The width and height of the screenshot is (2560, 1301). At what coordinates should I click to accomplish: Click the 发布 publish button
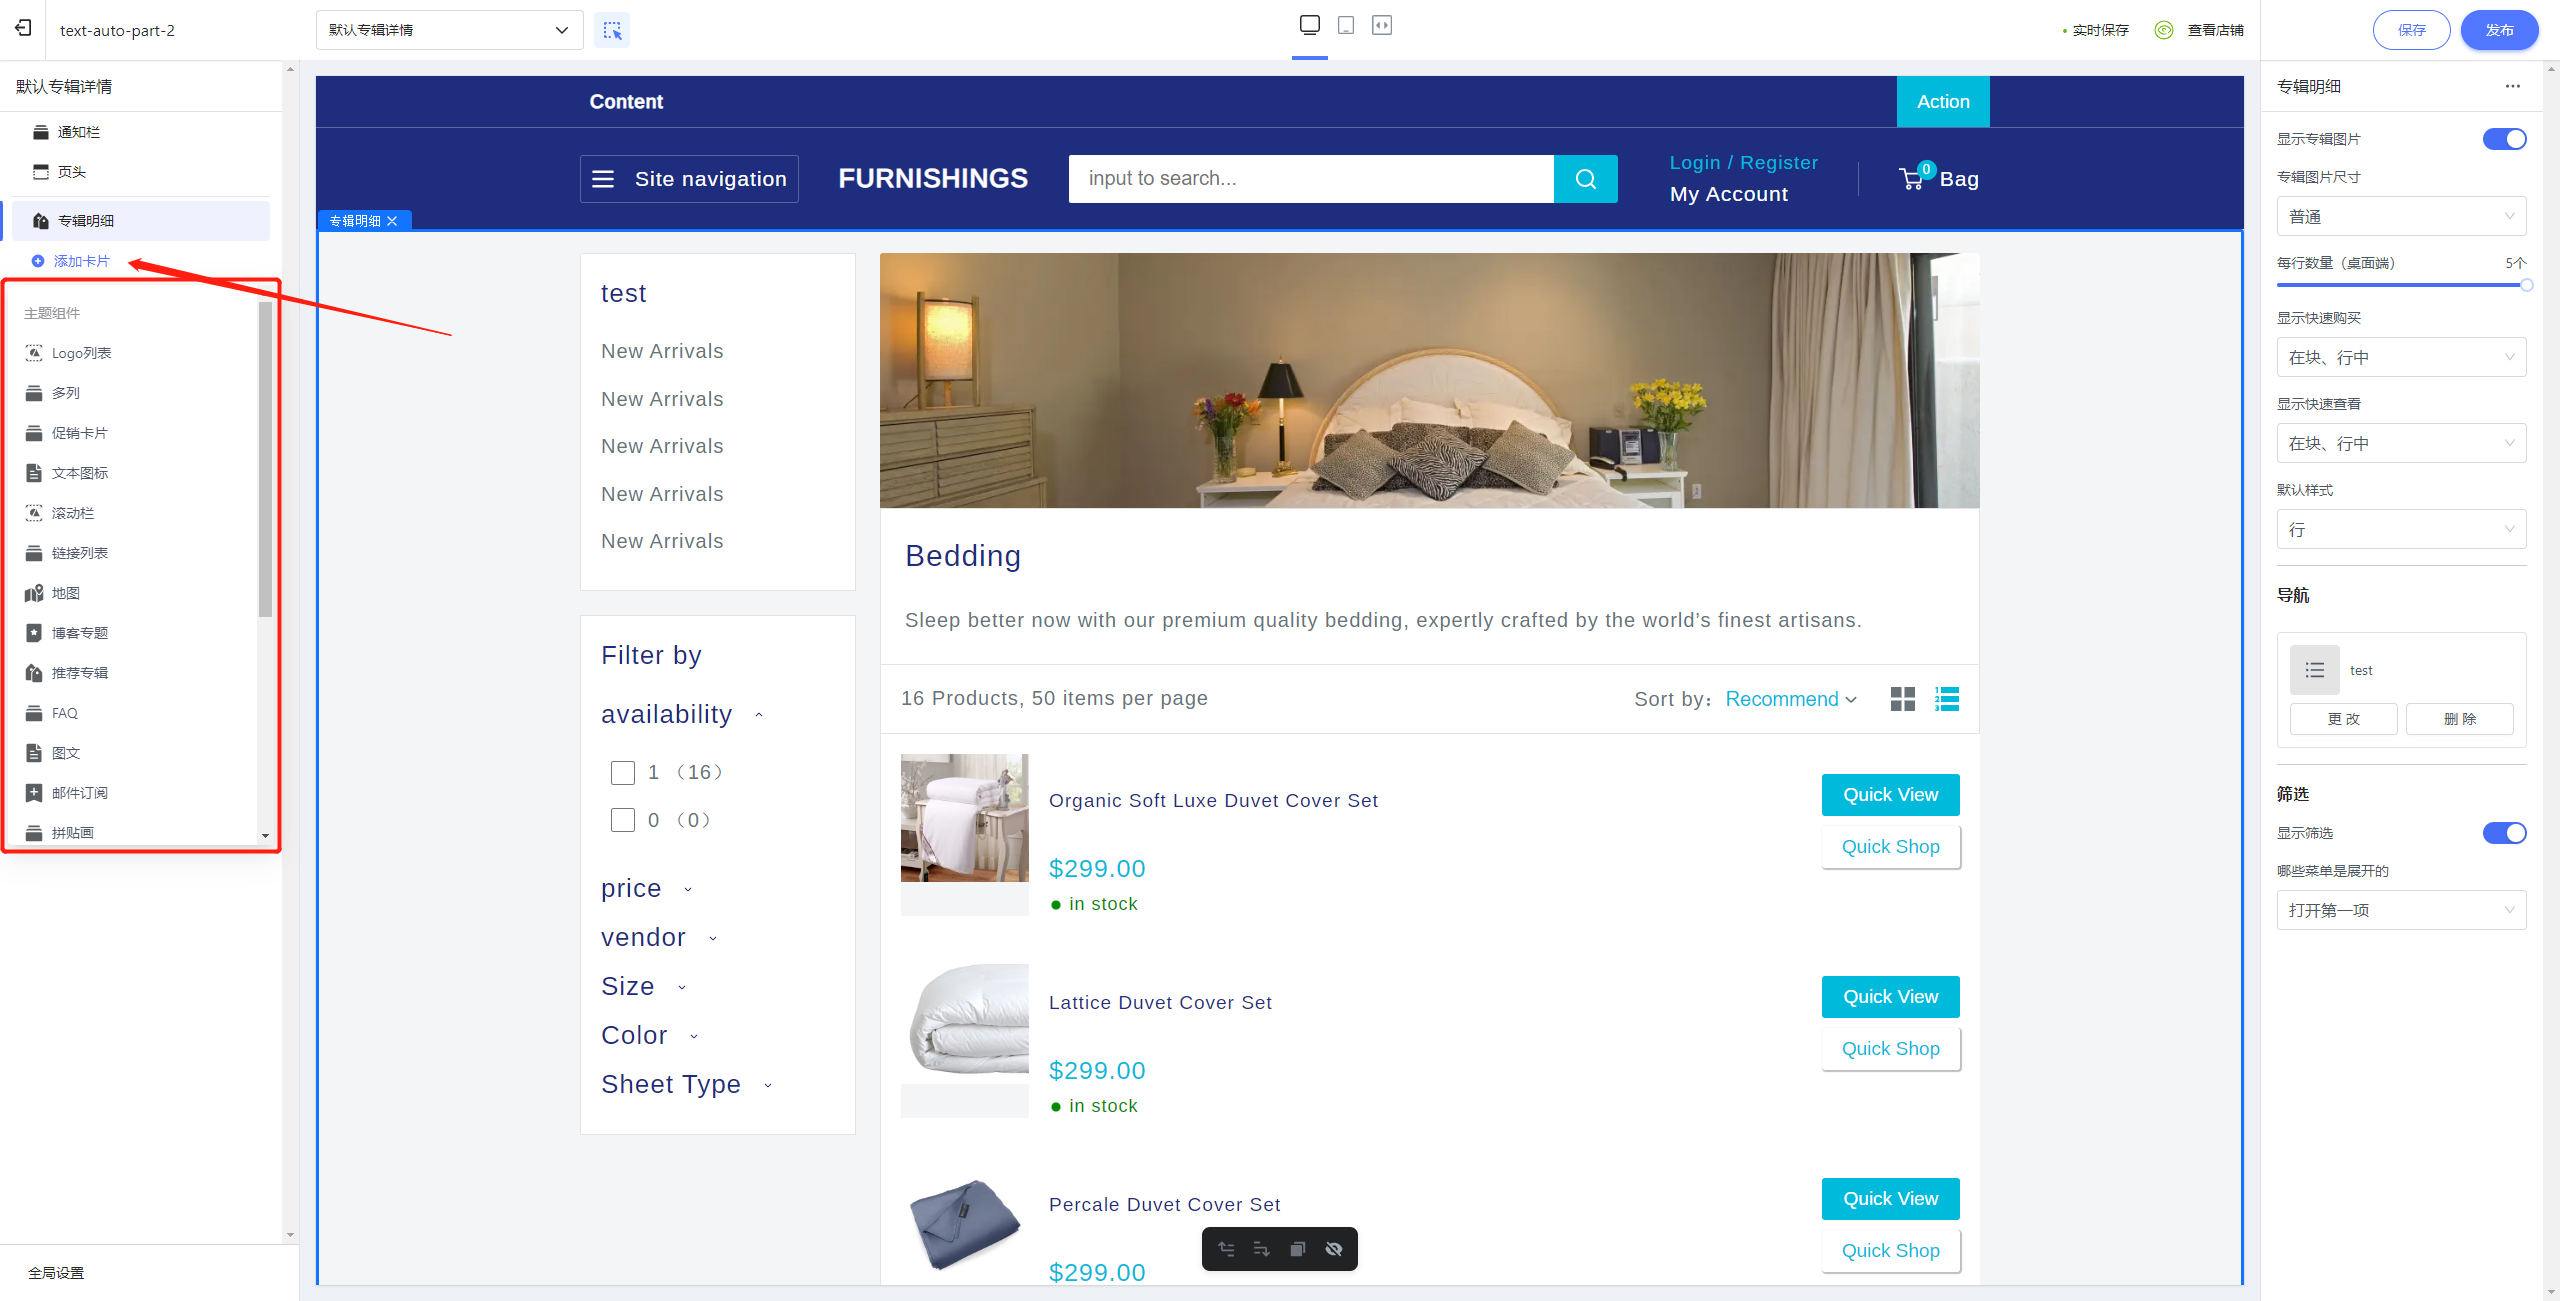pyautogui.click(x=2499, y=30)
